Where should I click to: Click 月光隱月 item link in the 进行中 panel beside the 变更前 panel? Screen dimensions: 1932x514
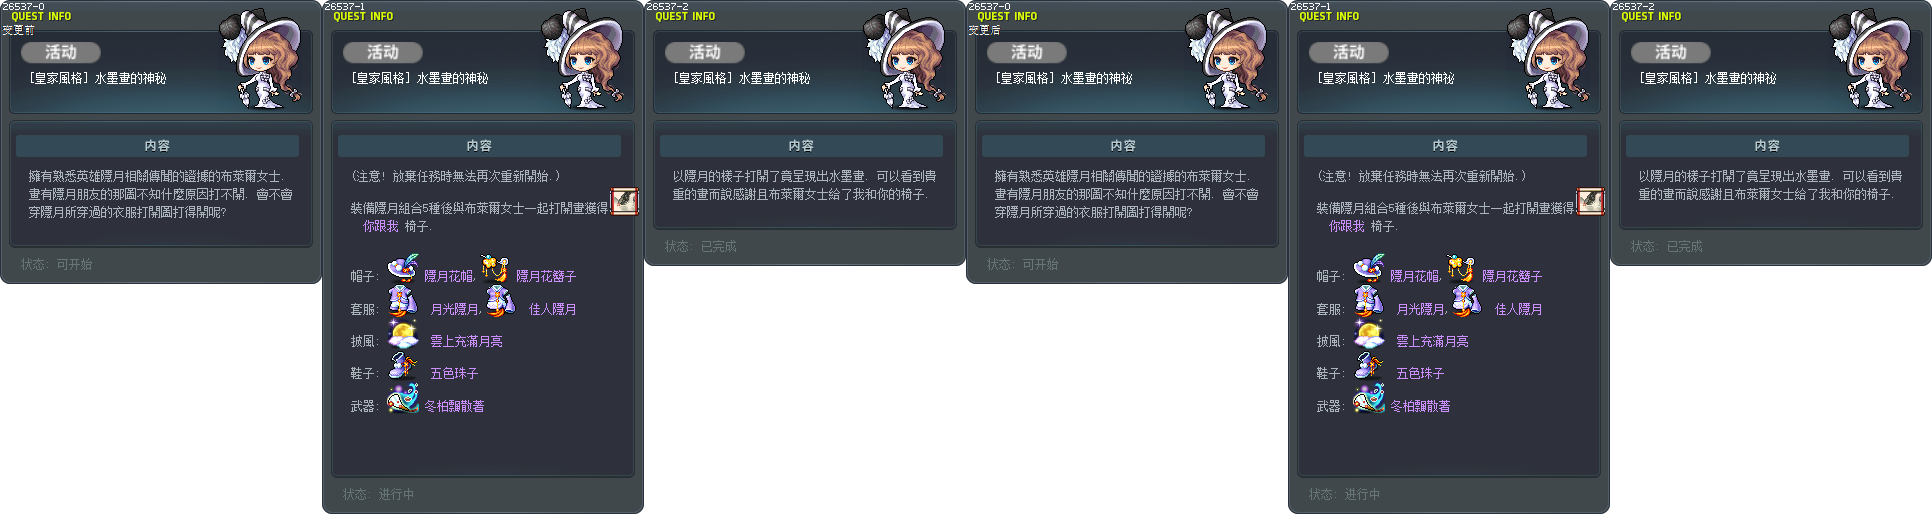coord(454,309)
